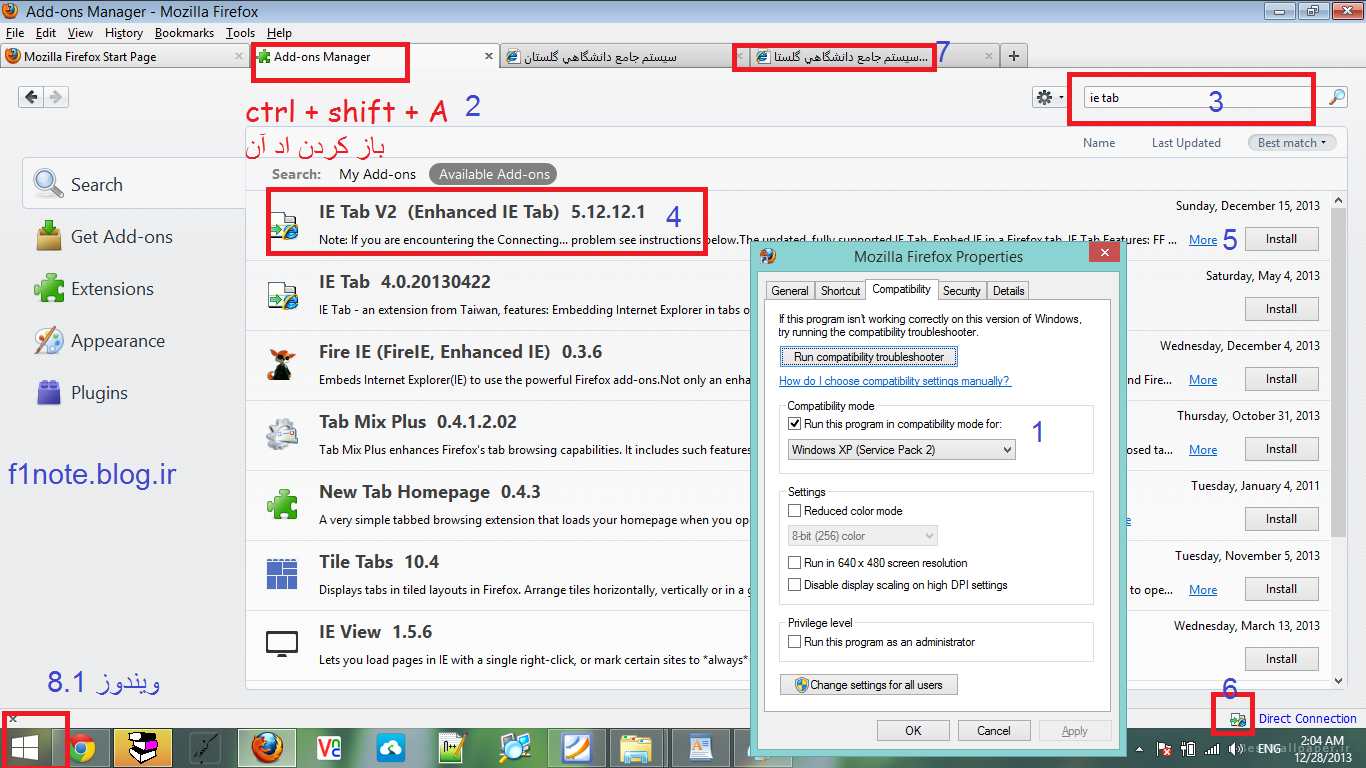Open the gear tools menu for all add-ons
This screenshot has width=1366, height=768.
[x=1049, y=97]
